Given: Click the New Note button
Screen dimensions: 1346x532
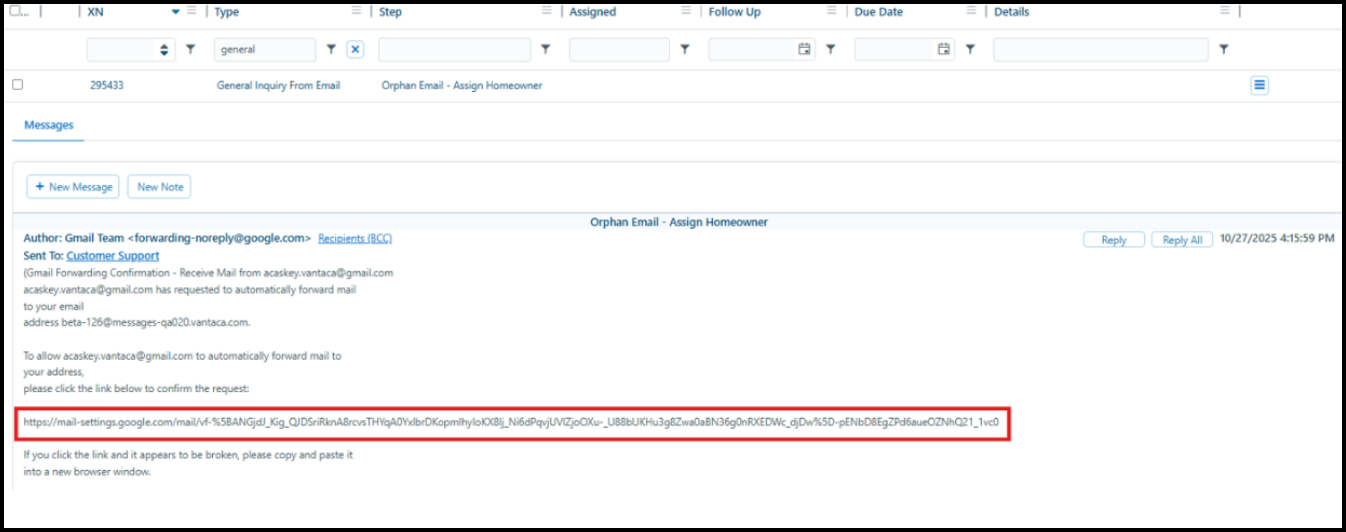Looking at the screenshot, I should 159,187.
